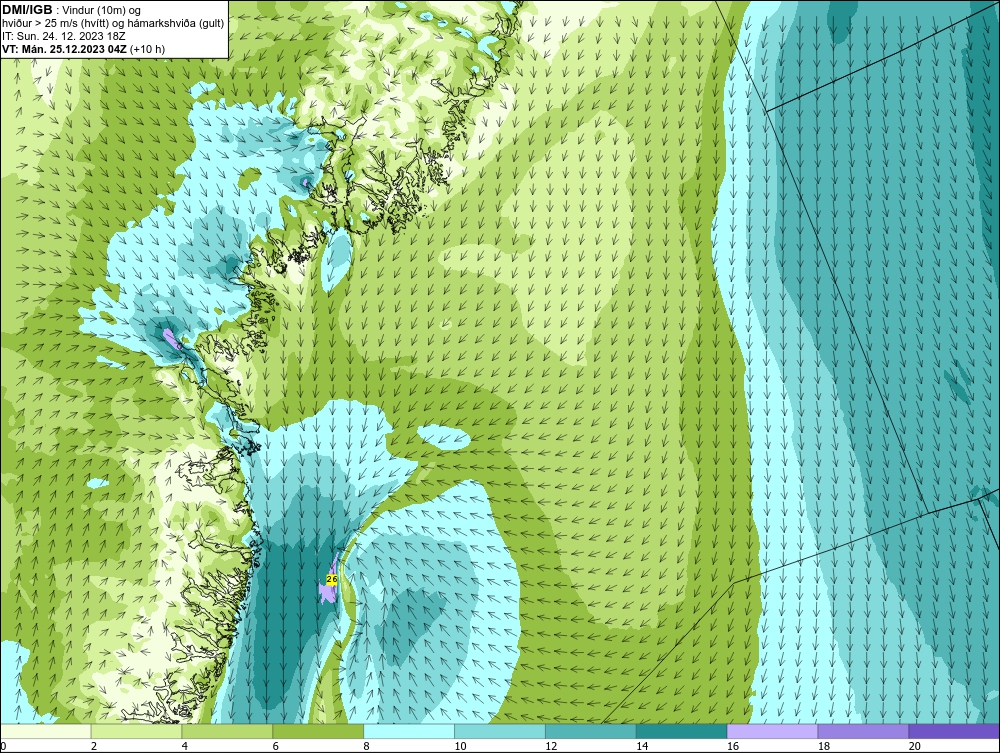This screenshot has height=753, width=1000.
Task: Click the 14–16 m/s legend color swatch
Action: click(x=682, y=731)
